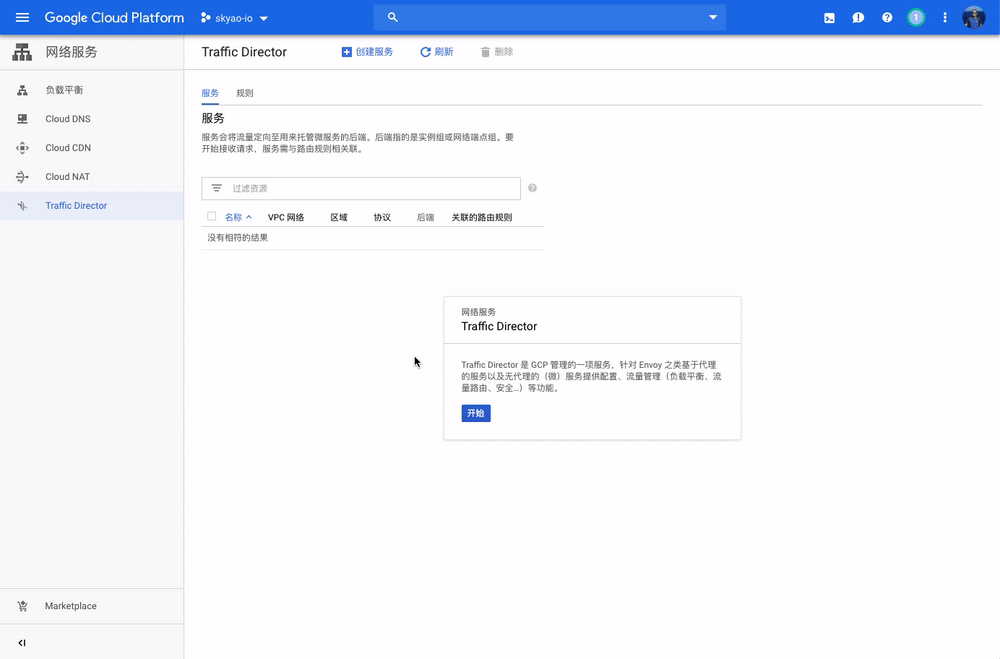The image size is (1000, 659).
Task: Focus the 过滤资源 filter input
Action: 361,188
